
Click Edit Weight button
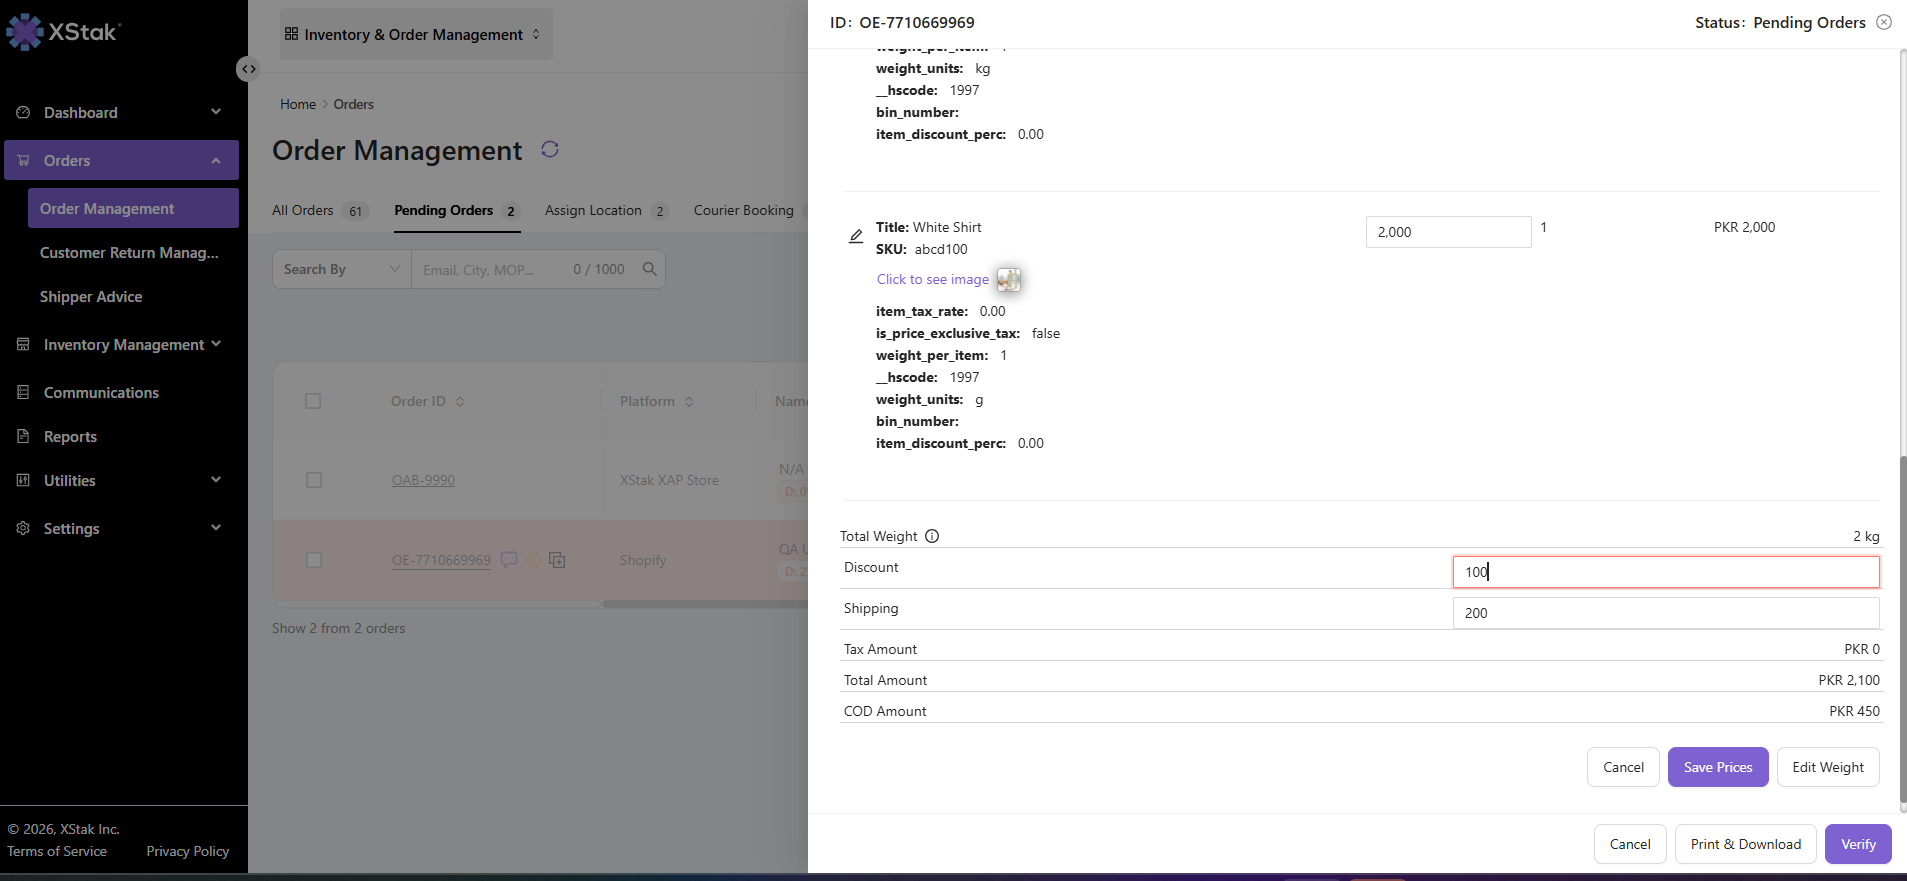tap(1828, 767)
